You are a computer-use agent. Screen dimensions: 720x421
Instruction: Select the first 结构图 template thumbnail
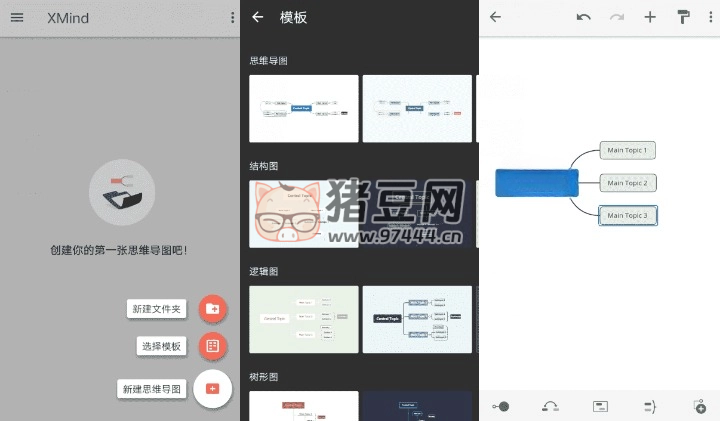pyautogui.click(x=304, y=214)
